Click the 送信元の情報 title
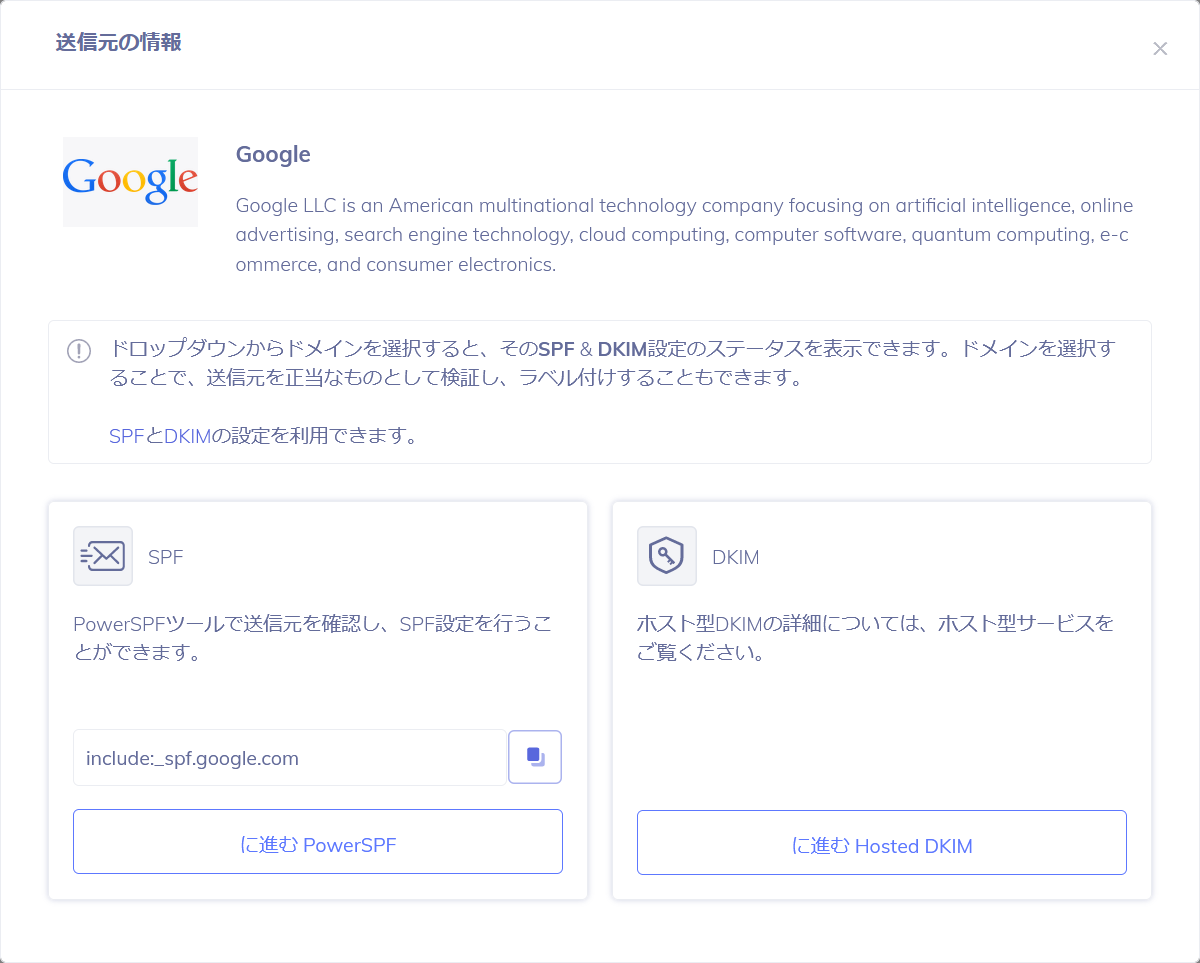This screenshot has height=963, width=1200. [118, 43]
